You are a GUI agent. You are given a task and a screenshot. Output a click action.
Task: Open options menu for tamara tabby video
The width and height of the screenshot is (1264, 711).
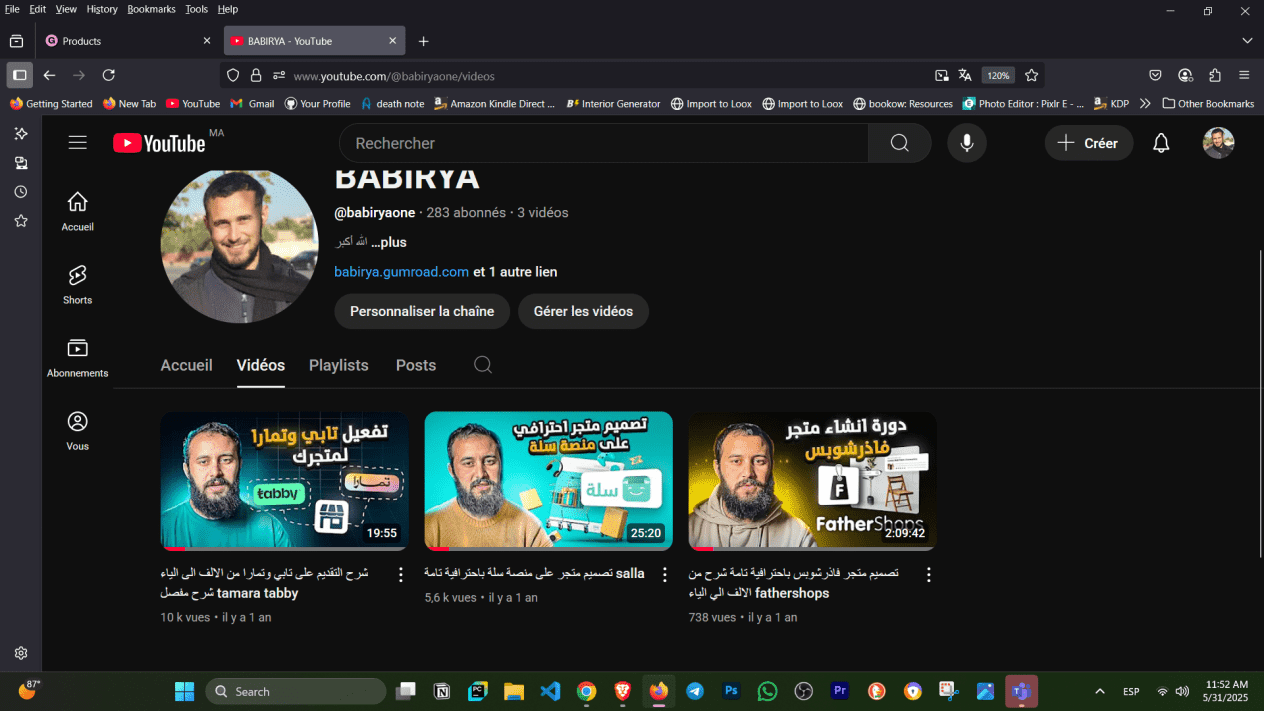click(x=401, y=574)
